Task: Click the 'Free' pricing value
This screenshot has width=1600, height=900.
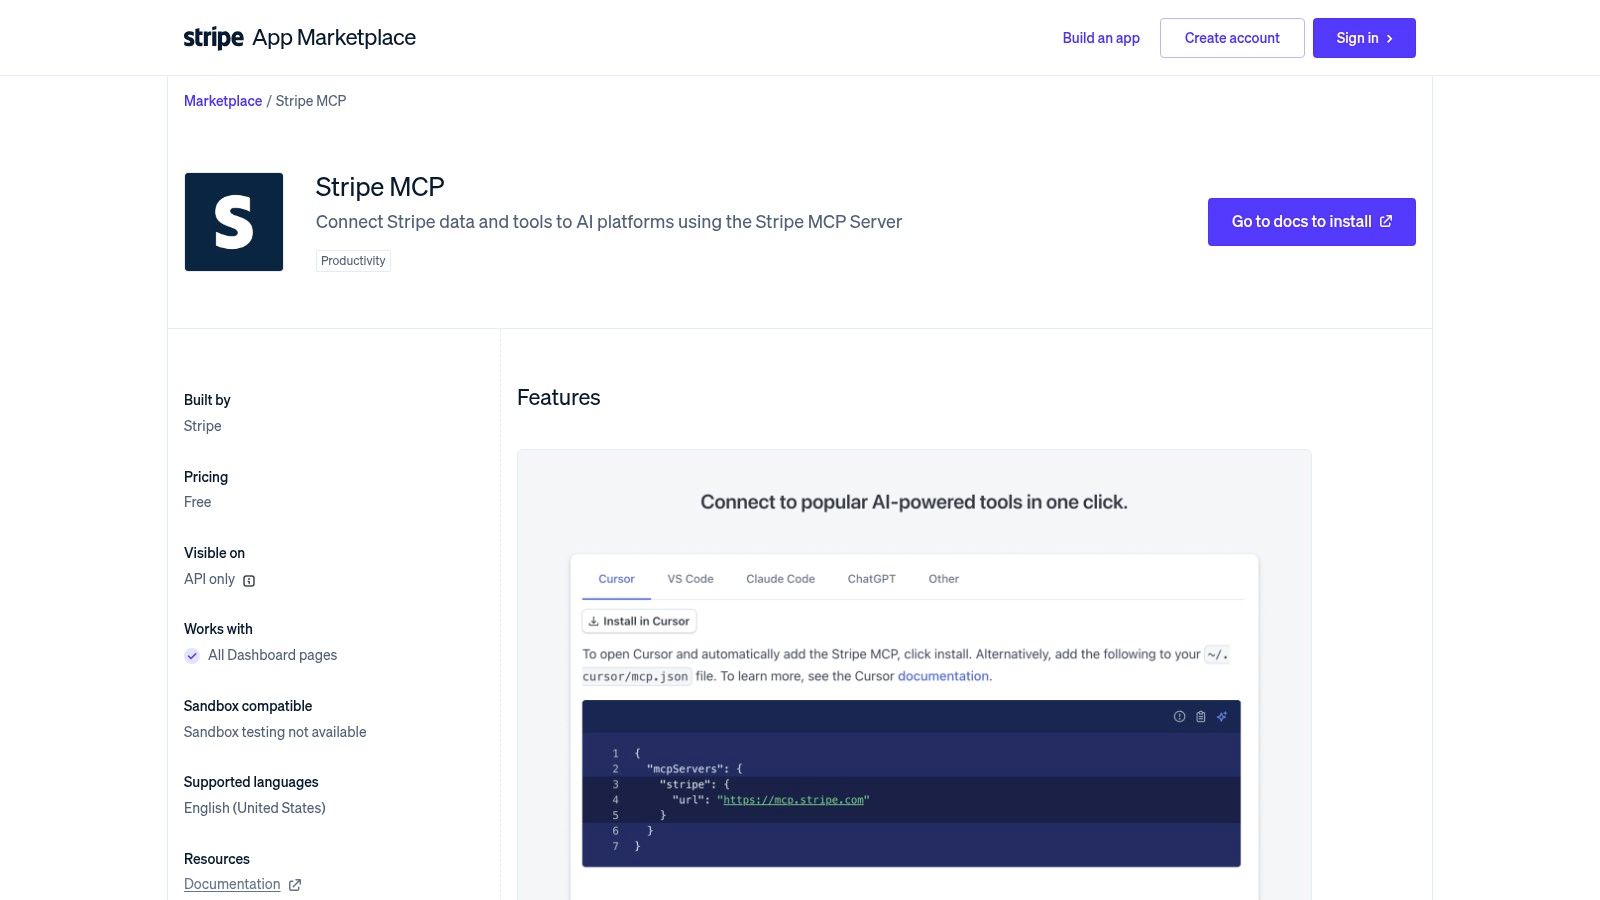Action: coord(198,502)
